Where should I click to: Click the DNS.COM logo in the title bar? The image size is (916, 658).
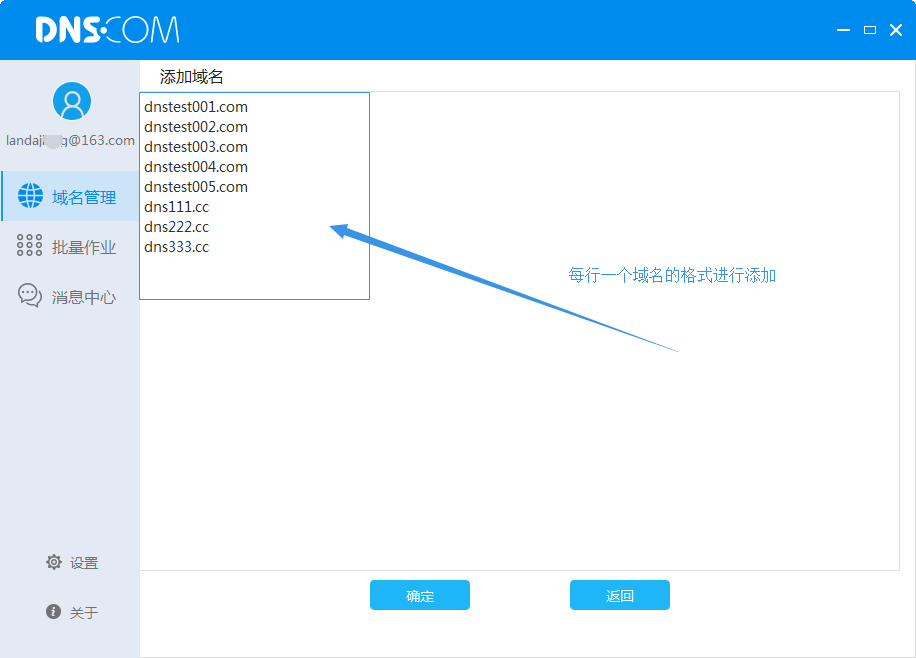pyautogui.click(x=107, y=30)
